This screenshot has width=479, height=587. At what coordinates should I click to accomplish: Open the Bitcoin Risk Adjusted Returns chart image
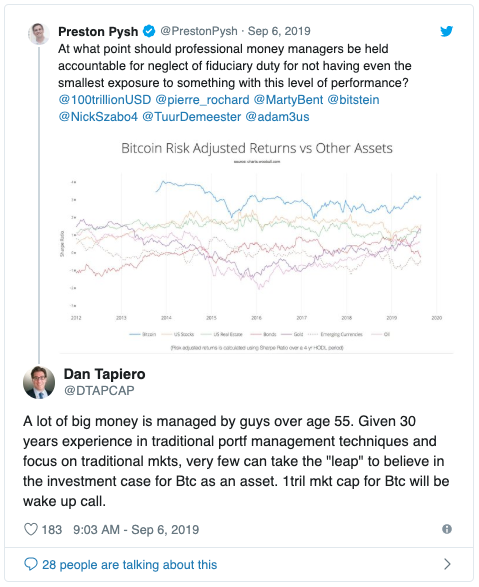(256, 245)
